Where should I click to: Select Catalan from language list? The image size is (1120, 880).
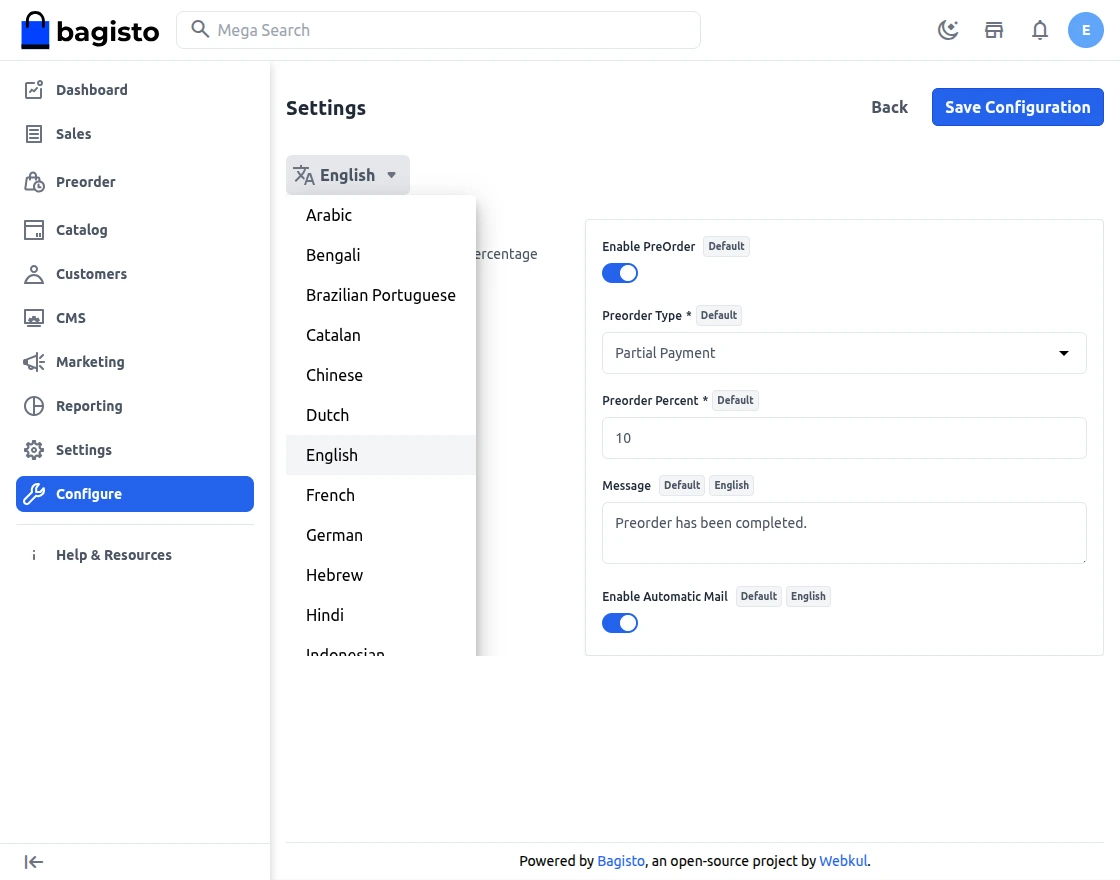(381, 335)
